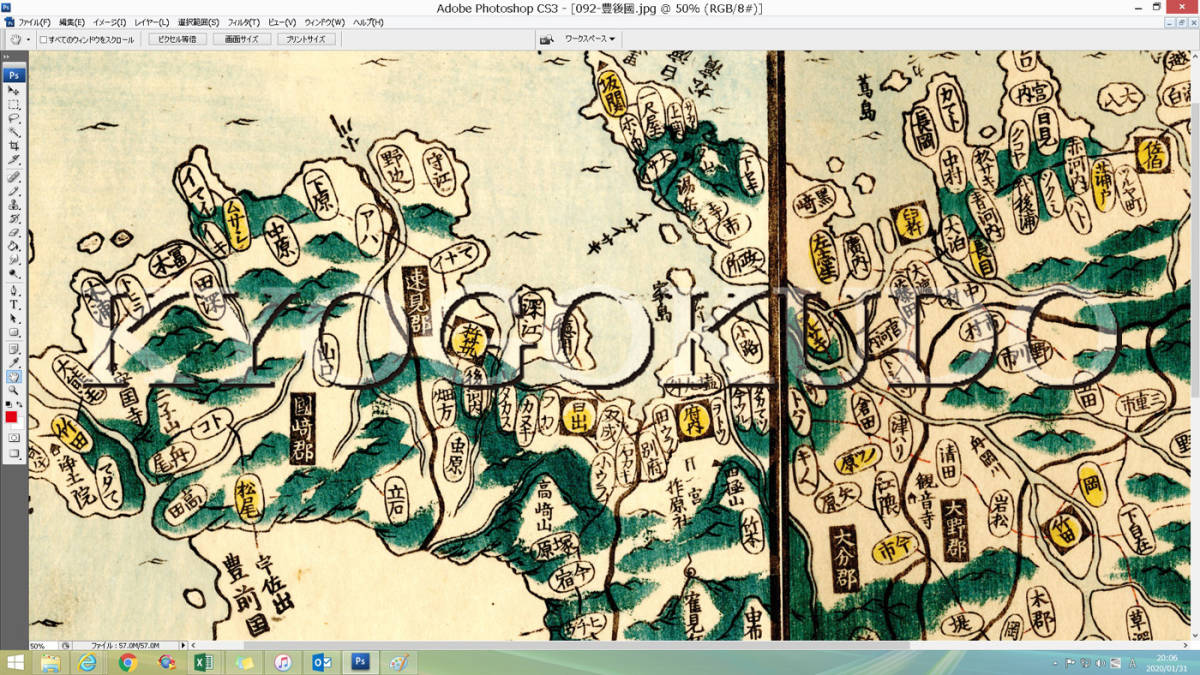Select the Rectangular Marquee tool

[14, 104]
